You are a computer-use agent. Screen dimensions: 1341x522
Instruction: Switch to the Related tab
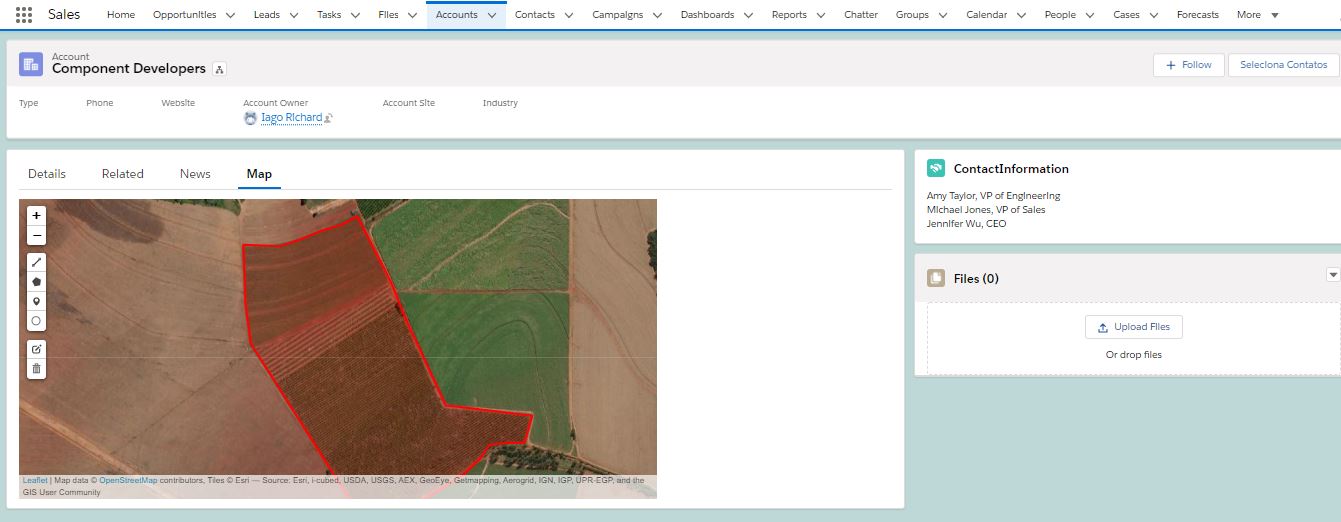pyautogui.click(x=123, y=174)
